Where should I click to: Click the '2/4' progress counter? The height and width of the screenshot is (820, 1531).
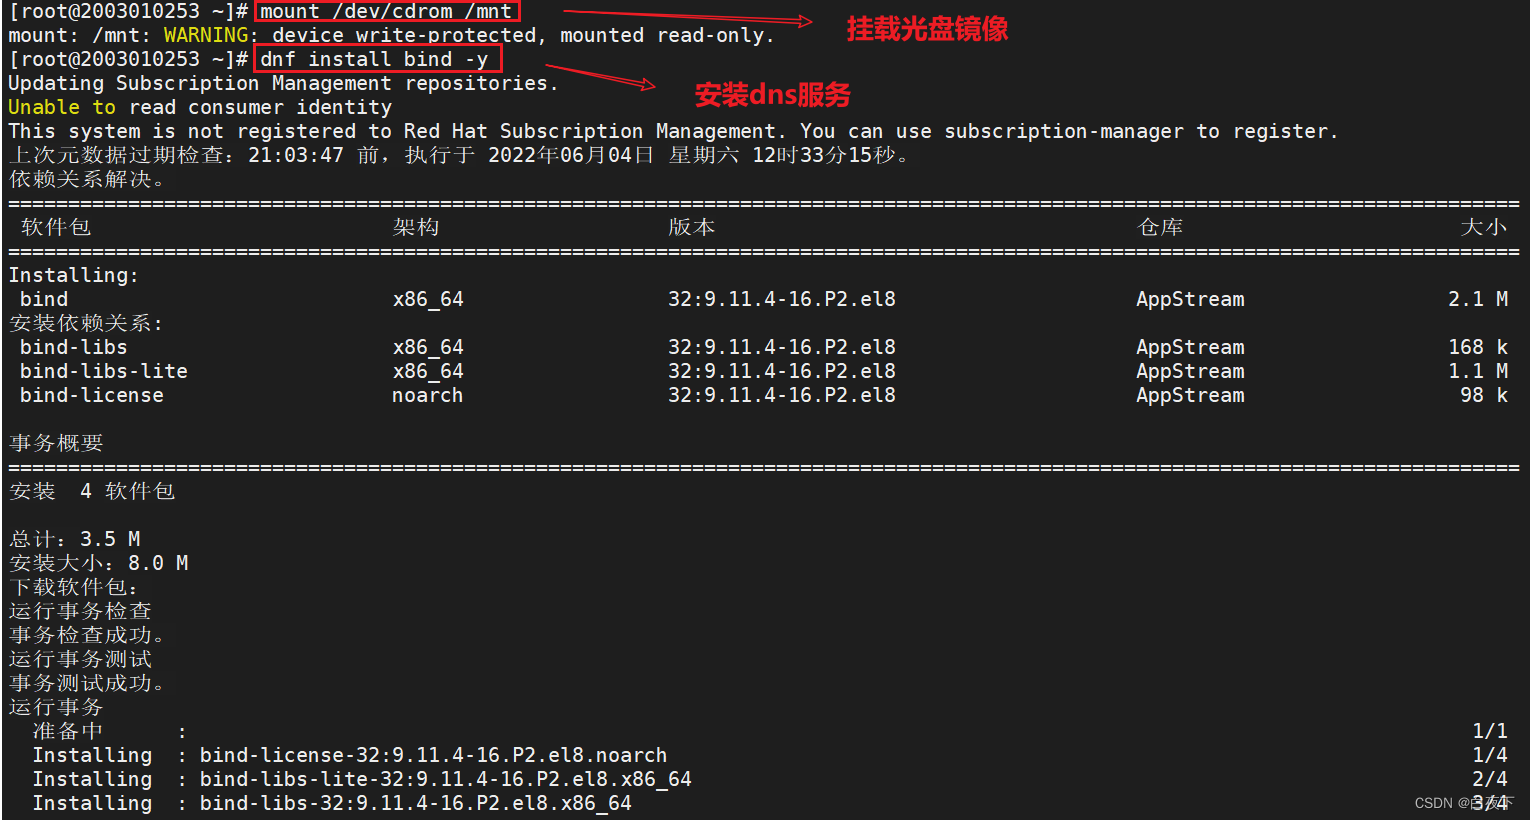pyautogui.click(x=1490, y=779)
